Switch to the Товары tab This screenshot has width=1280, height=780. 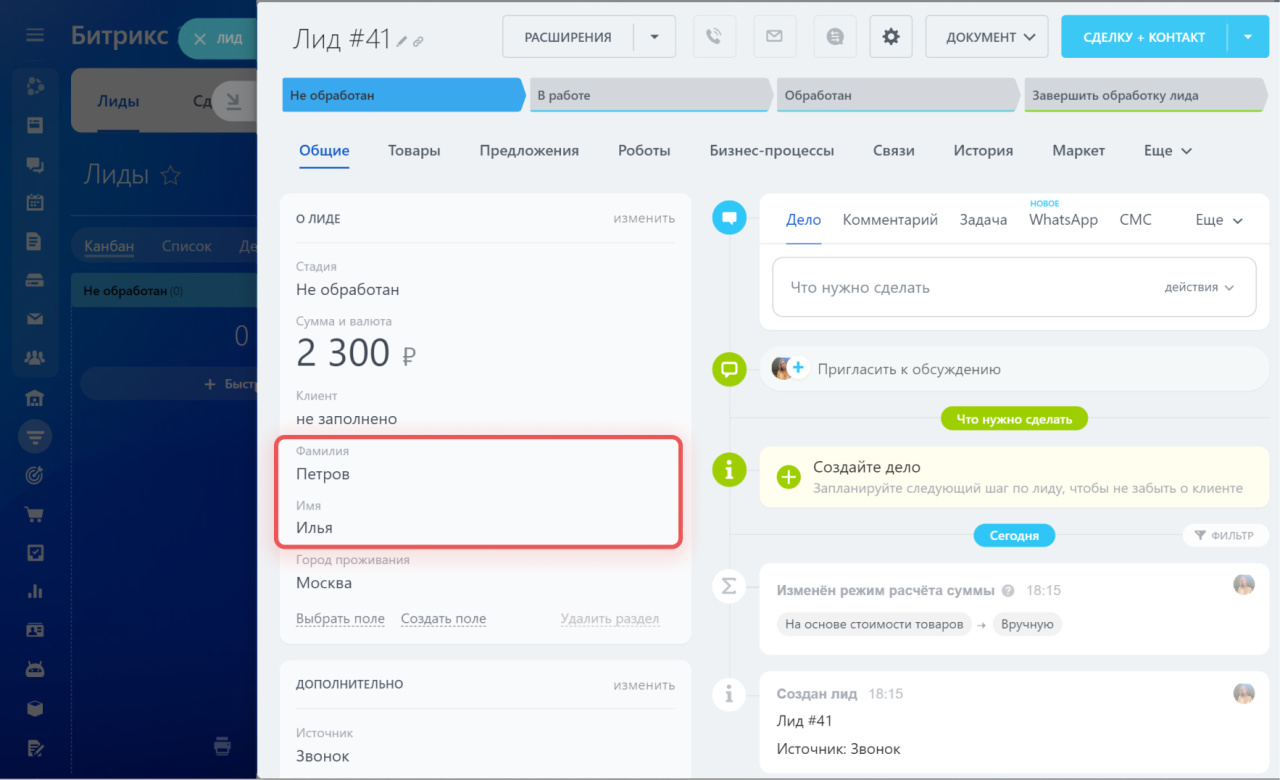[414, 151]
